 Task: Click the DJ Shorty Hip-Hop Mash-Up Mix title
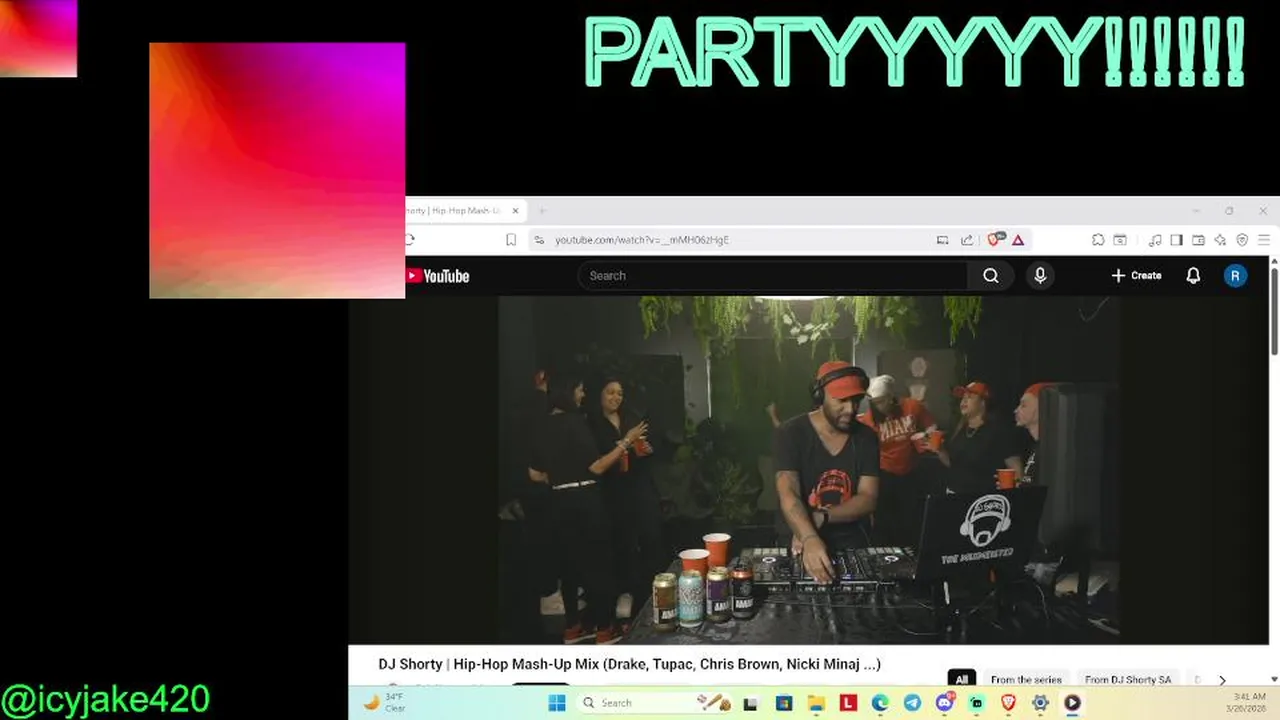[629, 664]
